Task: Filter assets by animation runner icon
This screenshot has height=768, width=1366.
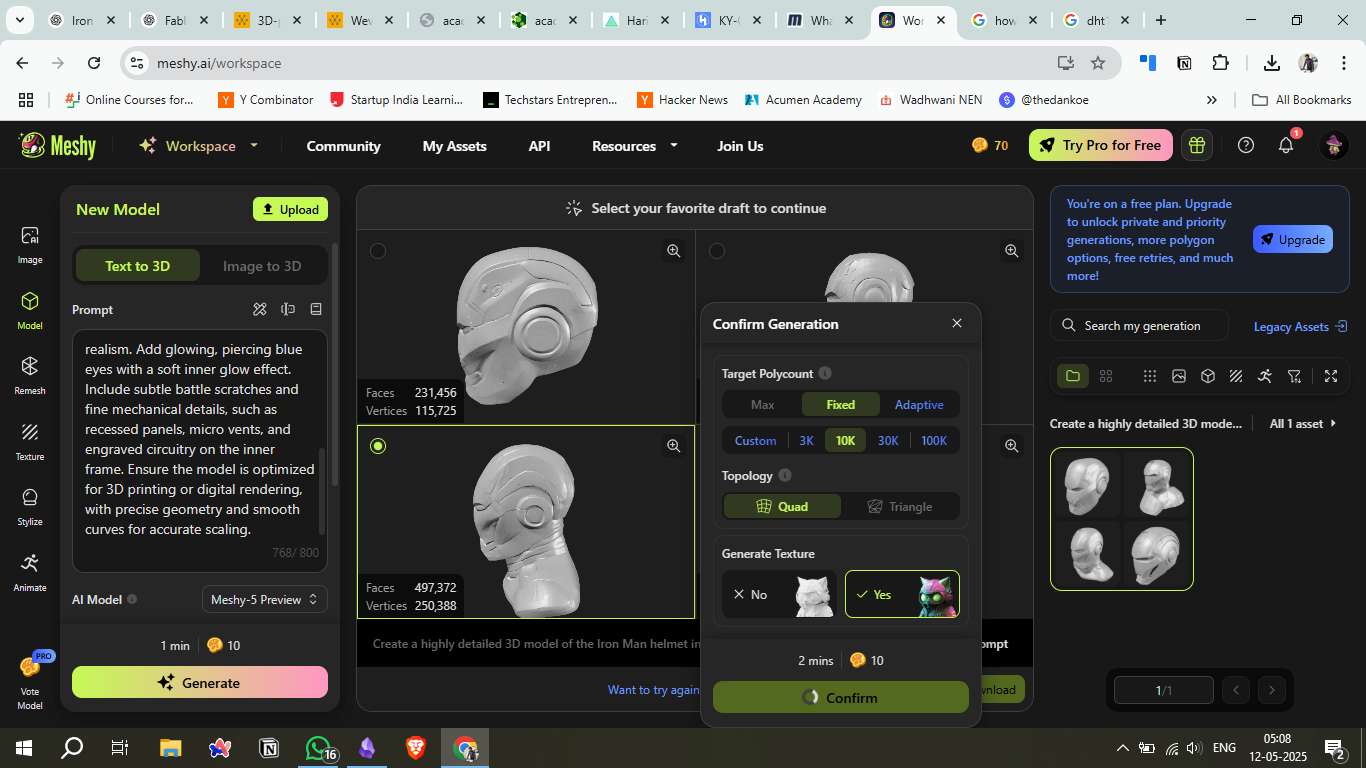Action: pos(1265,376)
